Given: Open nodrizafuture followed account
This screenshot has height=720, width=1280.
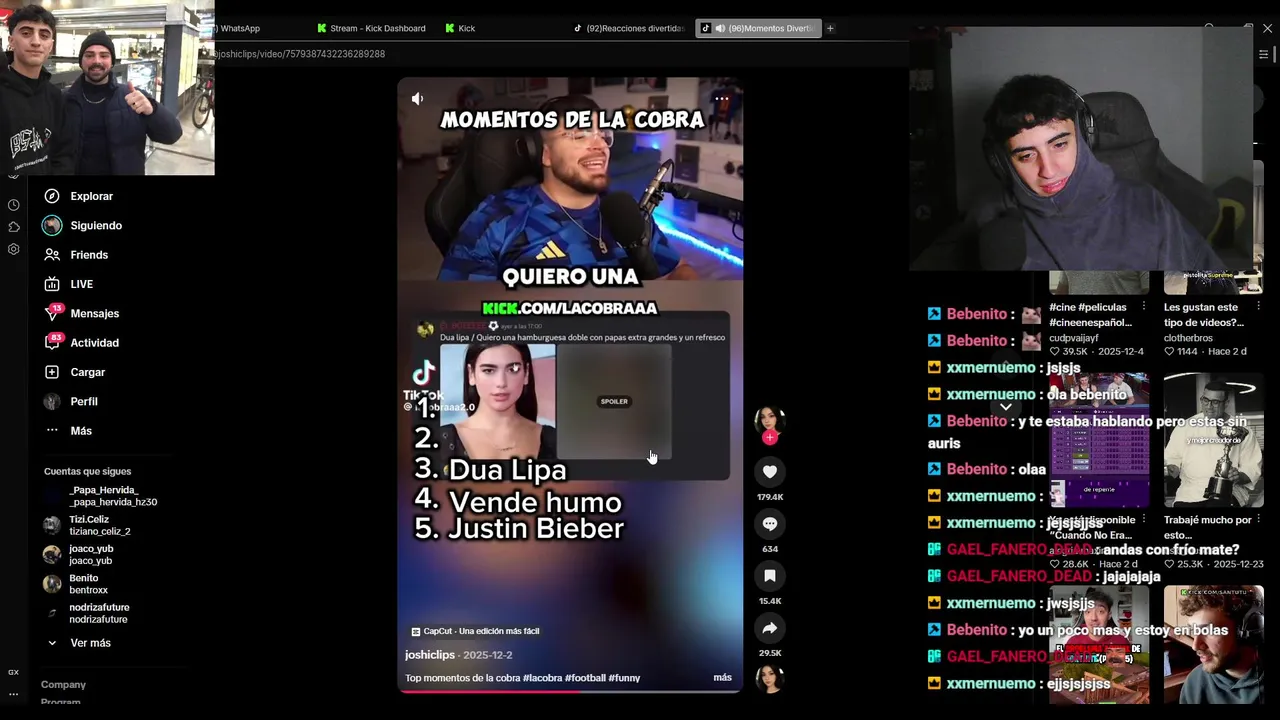Looking at the screenshot, I should point(88,613).
